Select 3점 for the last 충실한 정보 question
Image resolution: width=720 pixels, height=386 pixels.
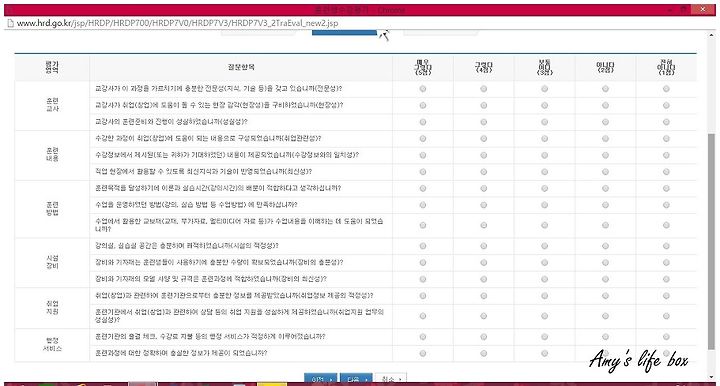click(x=545, y=353)
